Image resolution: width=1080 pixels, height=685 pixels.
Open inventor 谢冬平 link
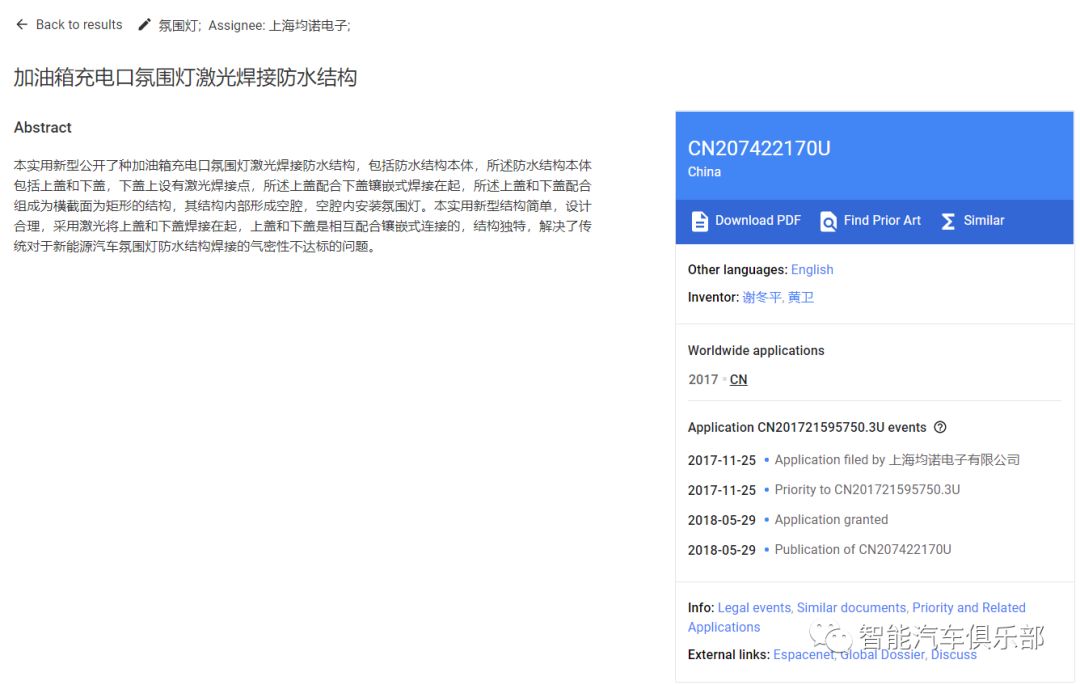pos(762,297)
